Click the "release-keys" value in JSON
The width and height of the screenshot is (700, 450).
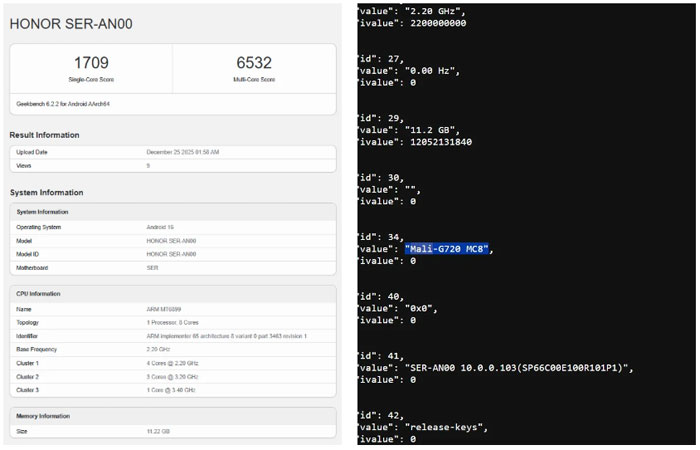(x=445, y=427)
